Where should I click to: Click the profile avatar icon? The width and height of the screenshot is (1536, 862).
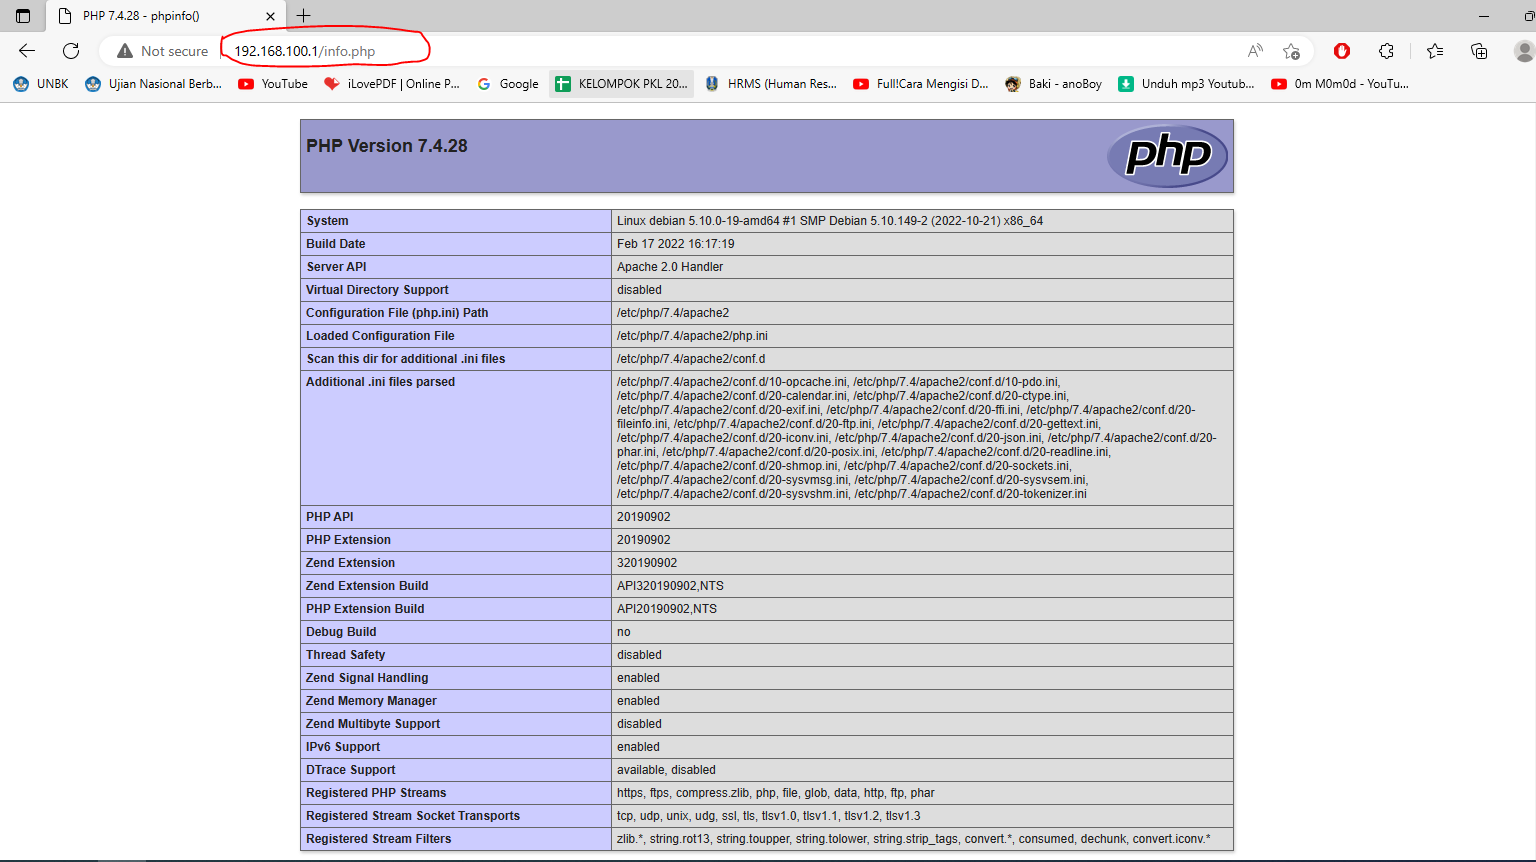[1523, 51]
